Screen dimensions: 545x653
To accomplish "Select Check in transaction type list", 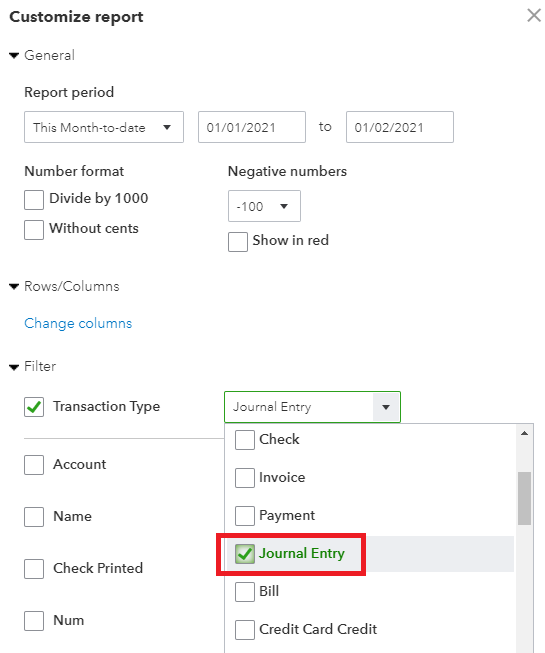I will pos(245,440).
